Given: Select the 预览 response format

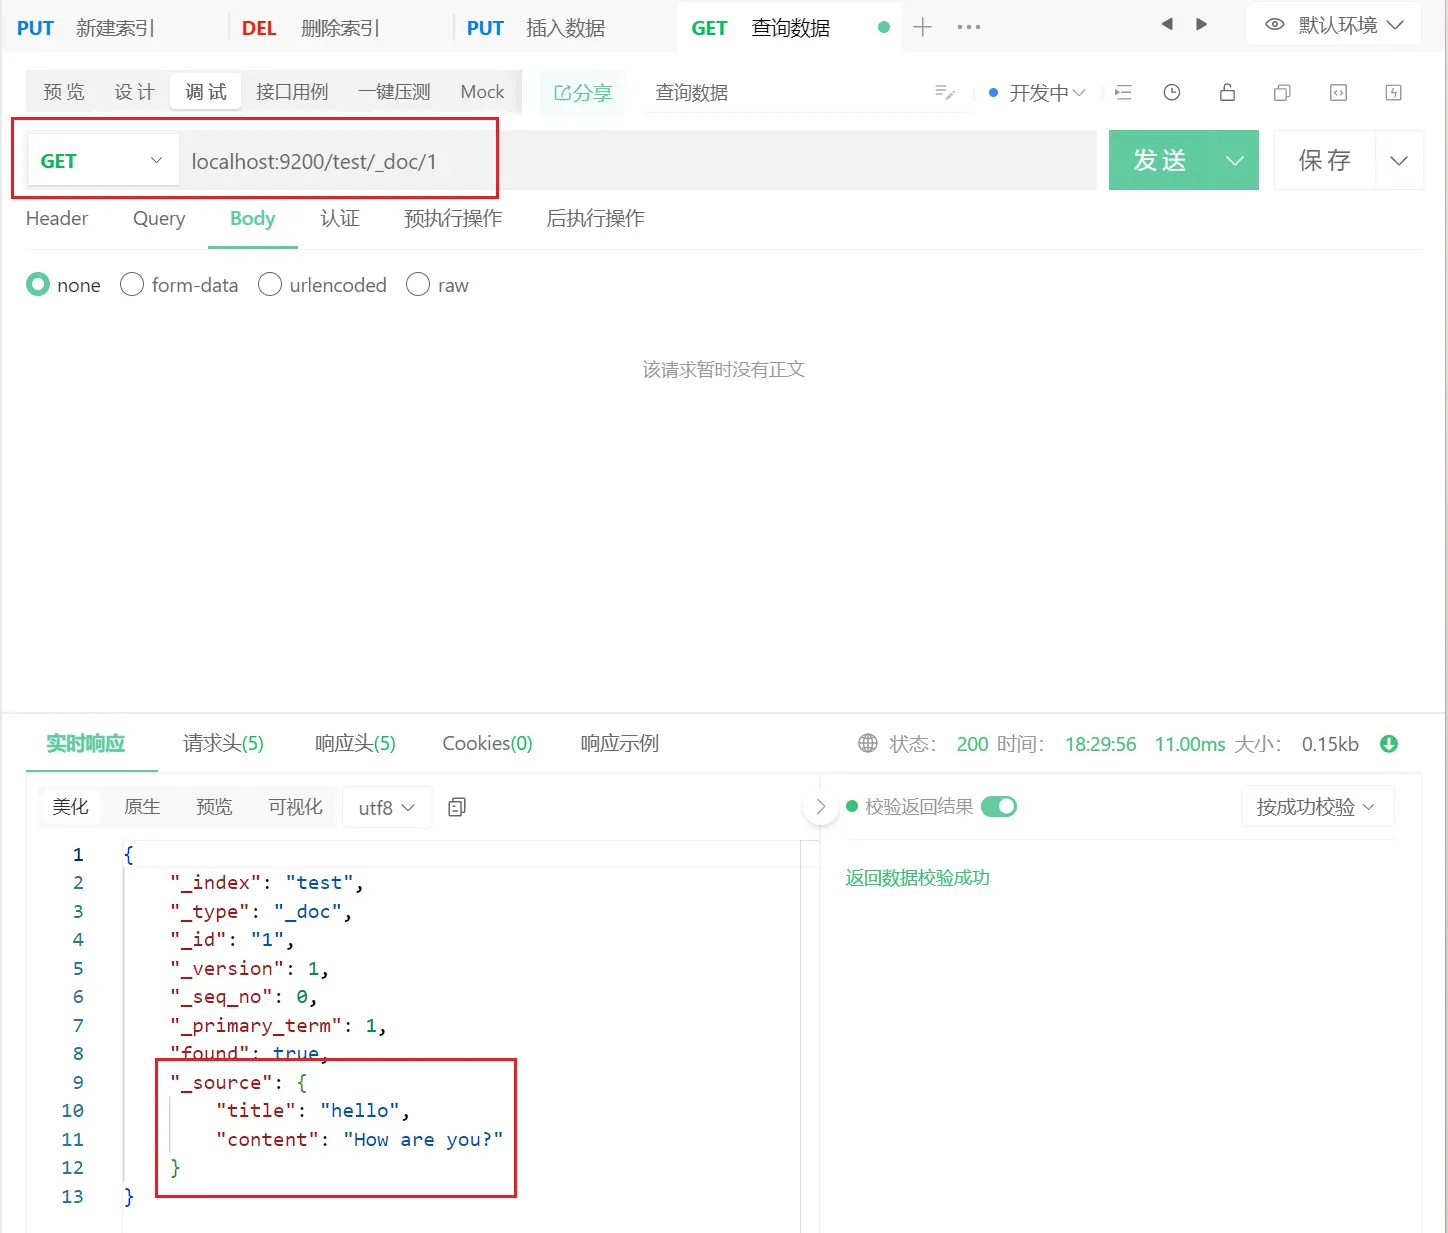Looking at the screenshot, I should pyautogui.click(x=214, y=807).
